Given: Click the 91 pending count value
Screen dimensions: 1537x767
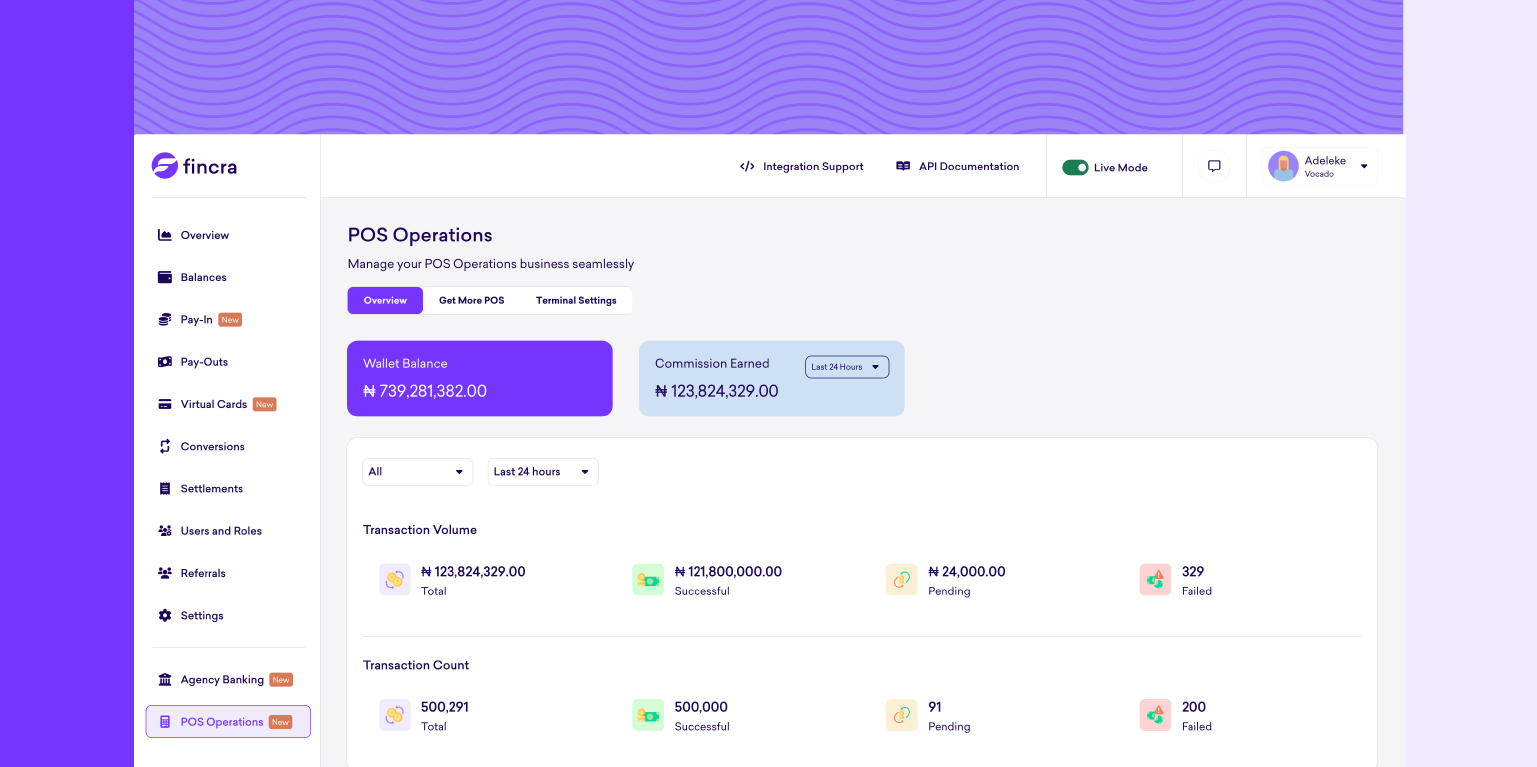Looking at the screenshot, I should (935, 707).
